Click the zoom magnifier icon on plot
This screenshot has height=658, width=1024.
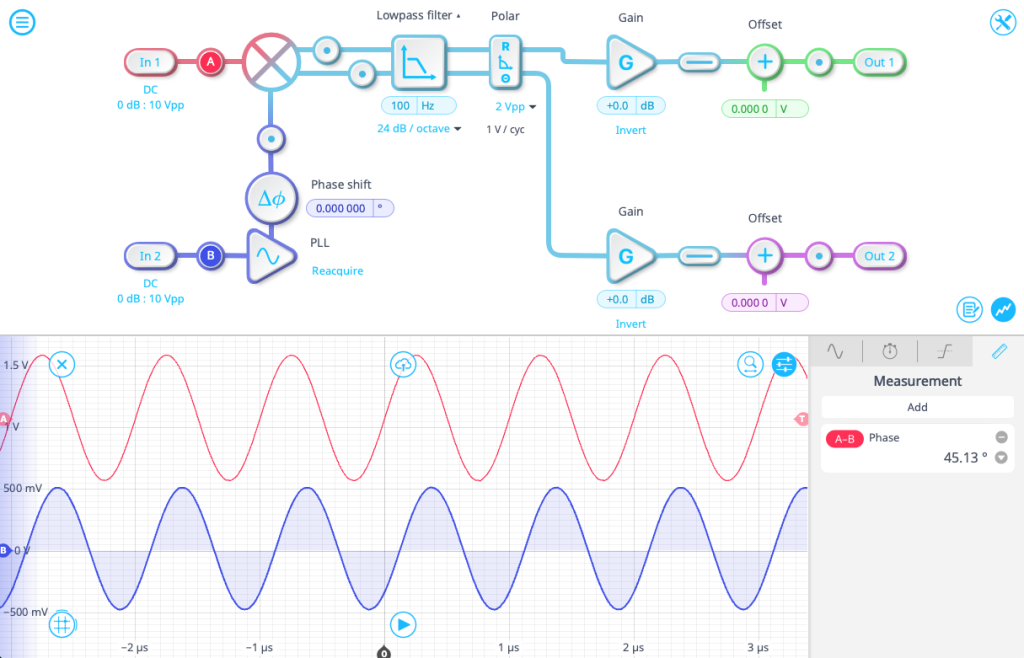pyautogui.click(x=750, y=364)
